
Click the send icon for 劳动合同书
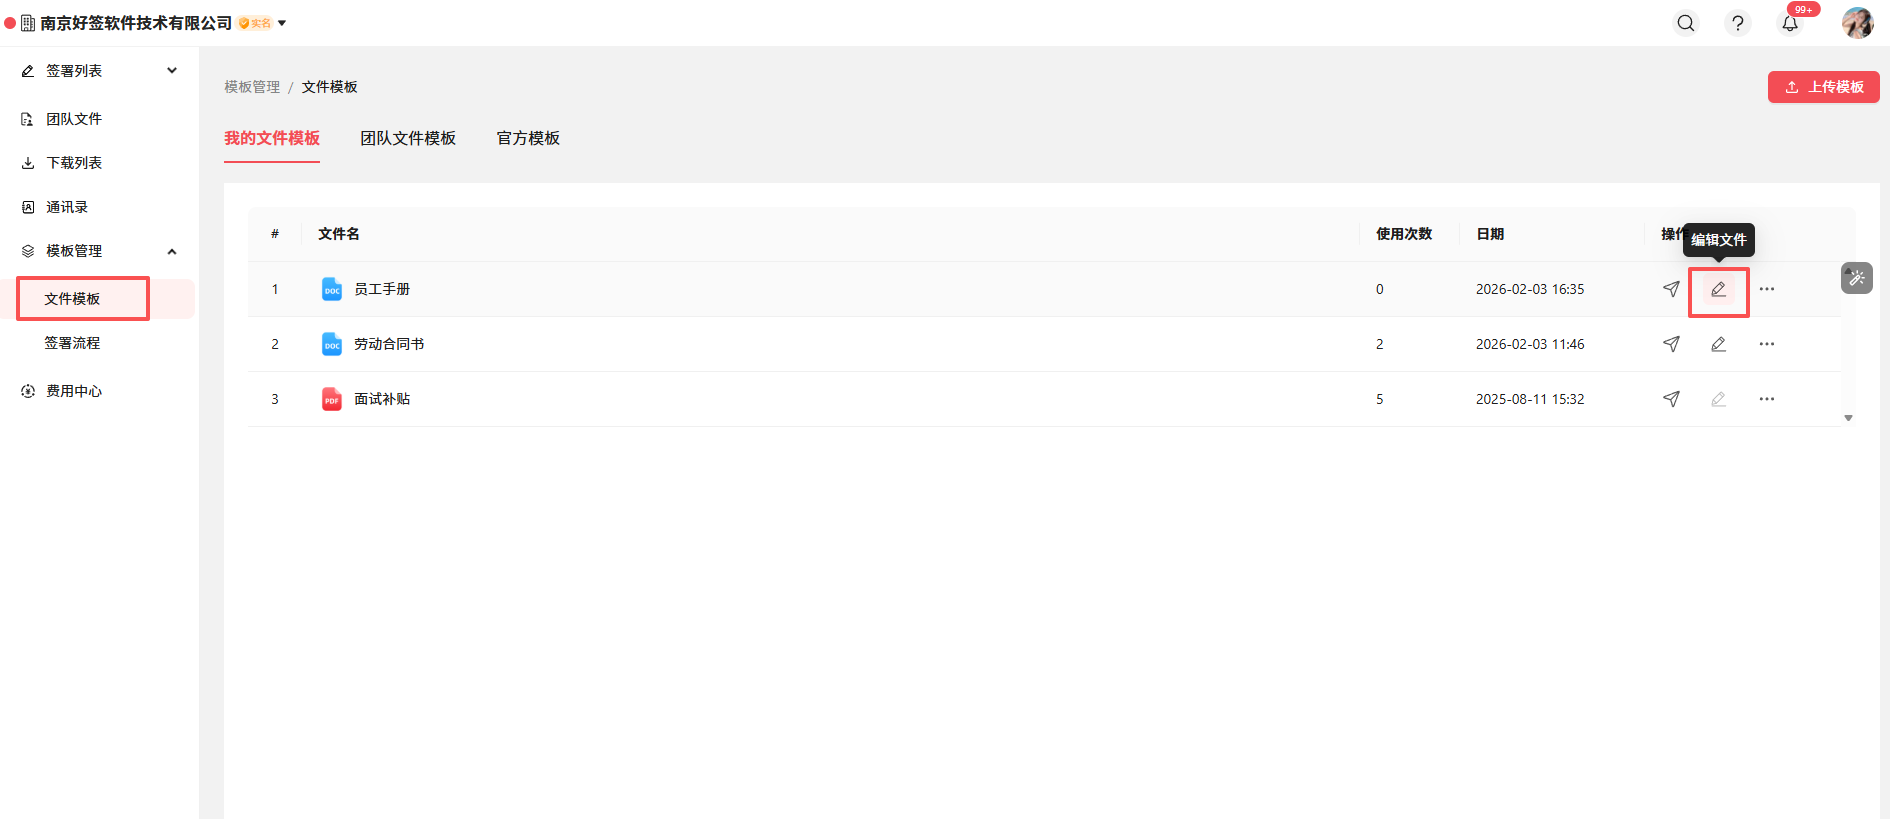[x=1671, y=344]
